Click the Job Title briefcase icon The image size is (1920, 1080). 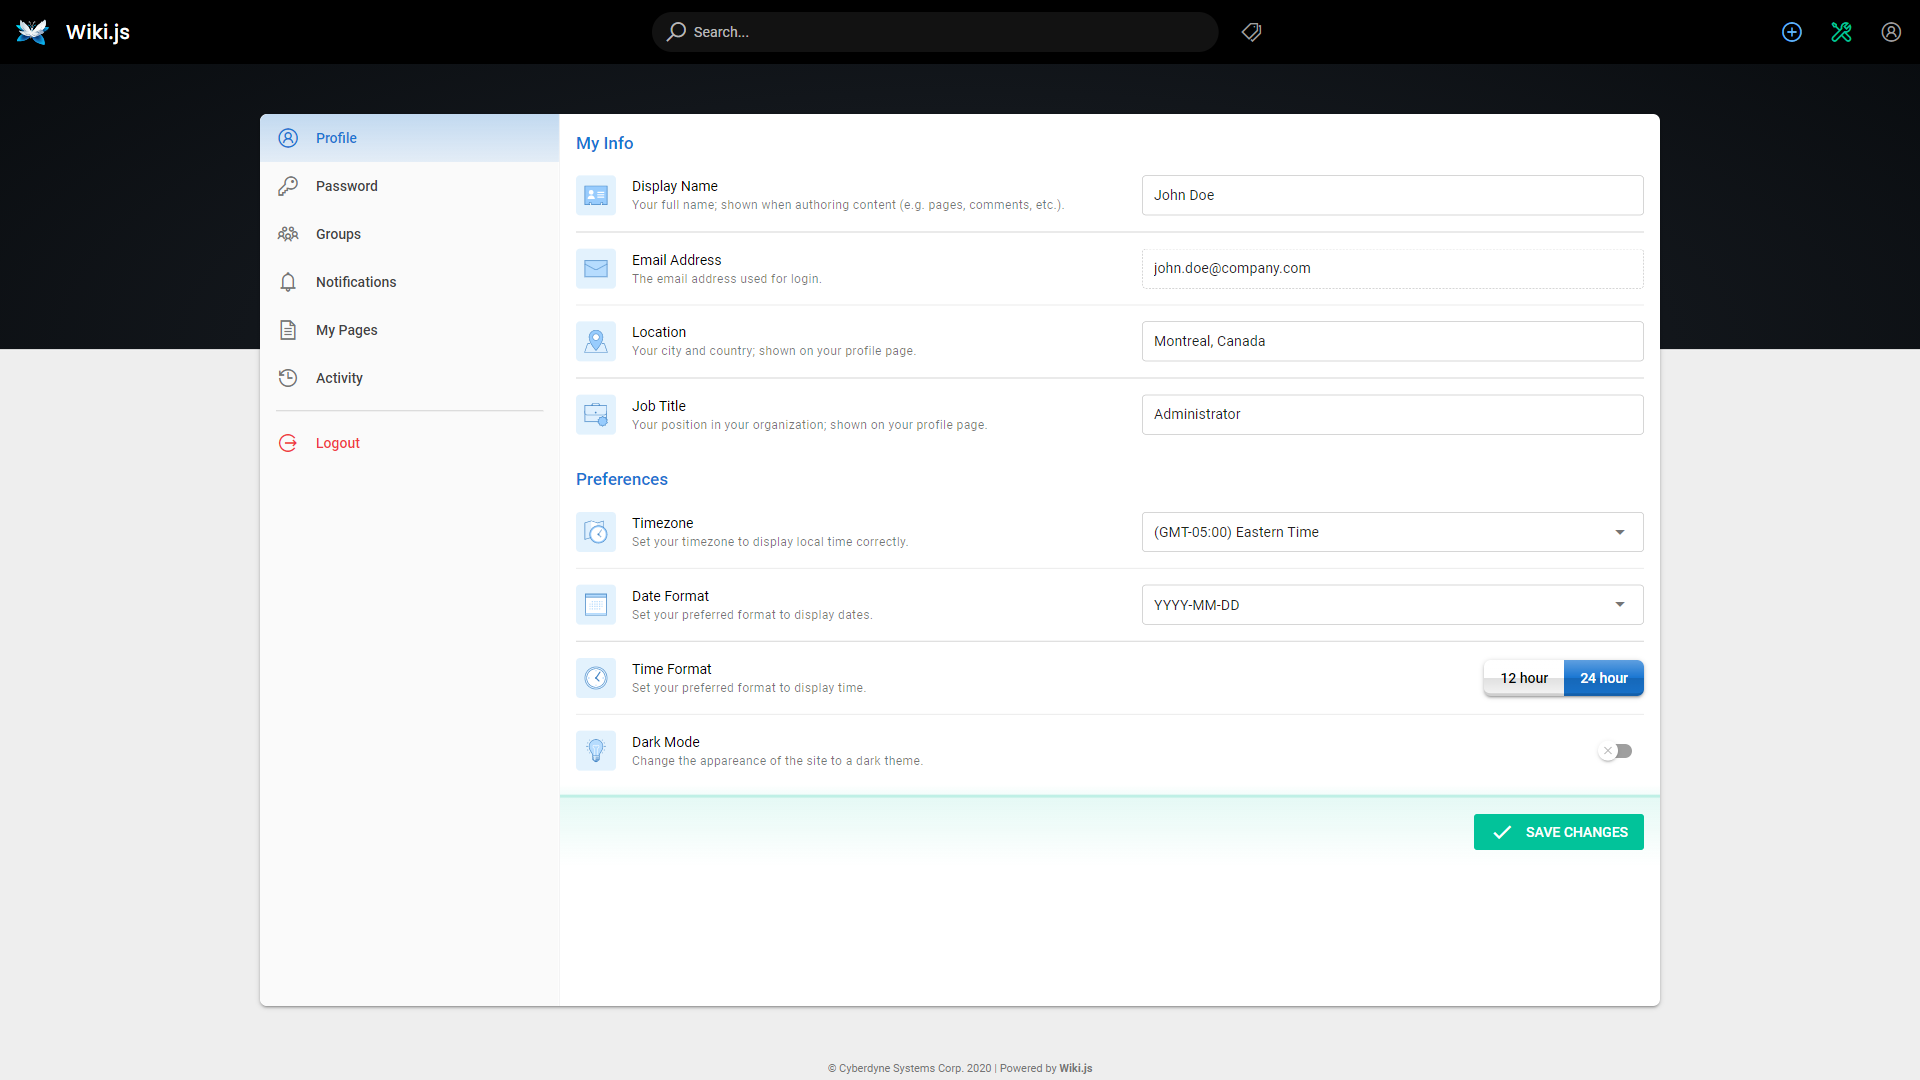click(596, 414)
